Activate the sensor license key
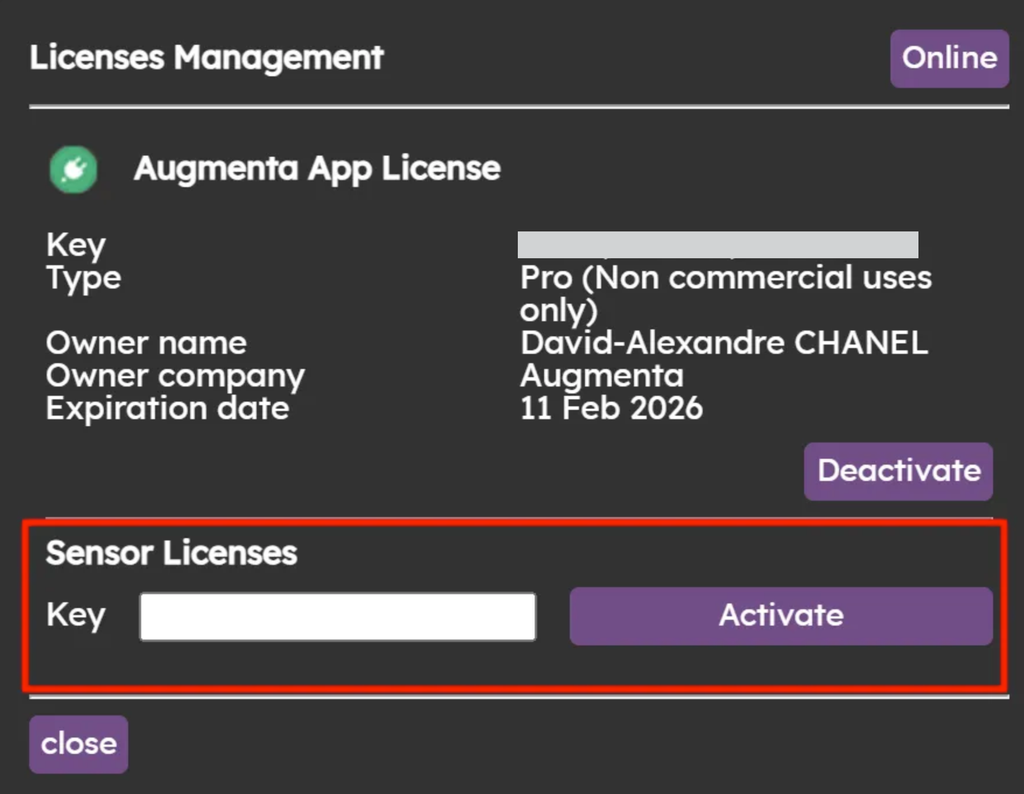1024x794 pixels. (x=781, y=616)
